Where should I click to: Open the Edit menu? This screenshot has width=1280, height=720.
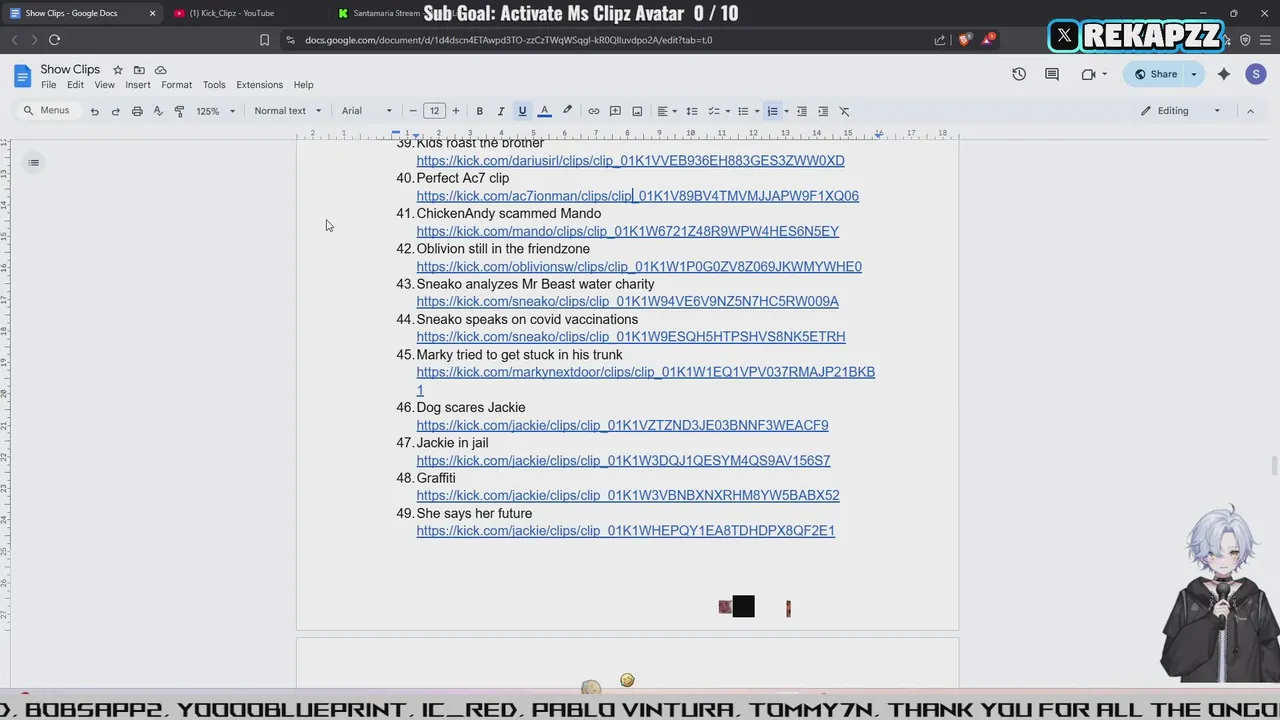pos(75,85)
